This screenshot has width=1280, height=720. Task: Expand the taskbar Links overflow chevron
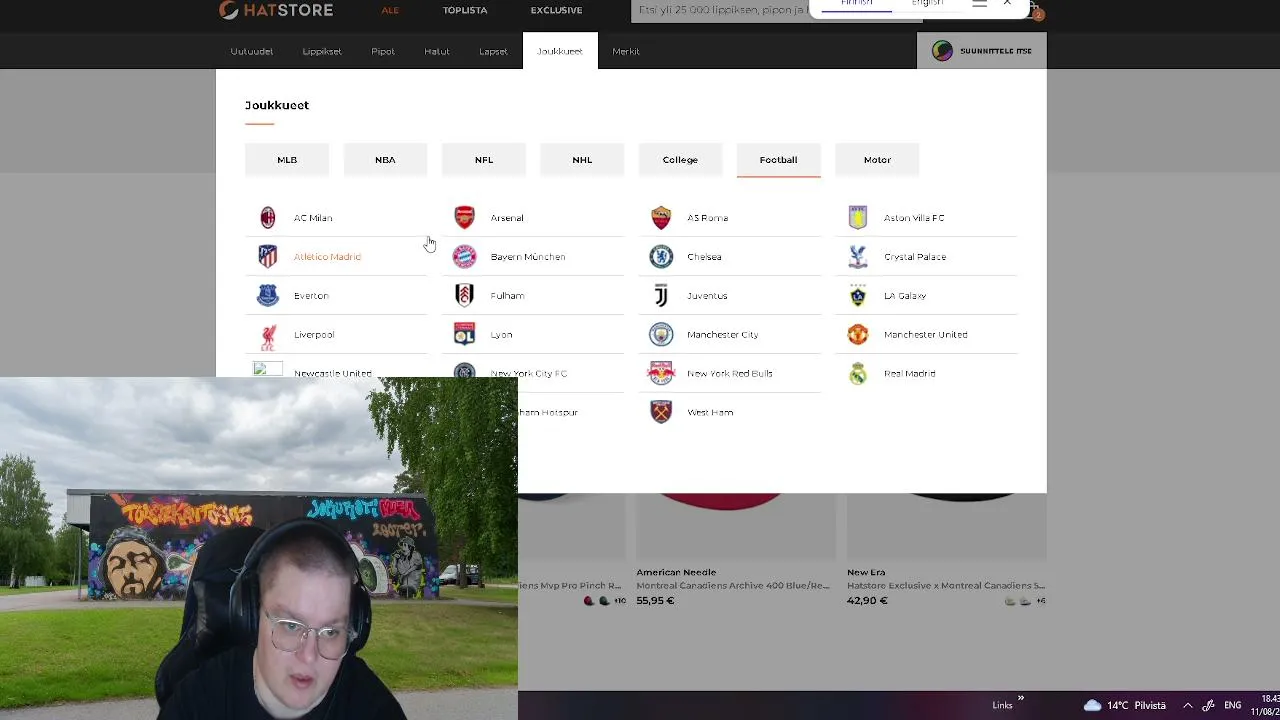[x=1021, y=699]
